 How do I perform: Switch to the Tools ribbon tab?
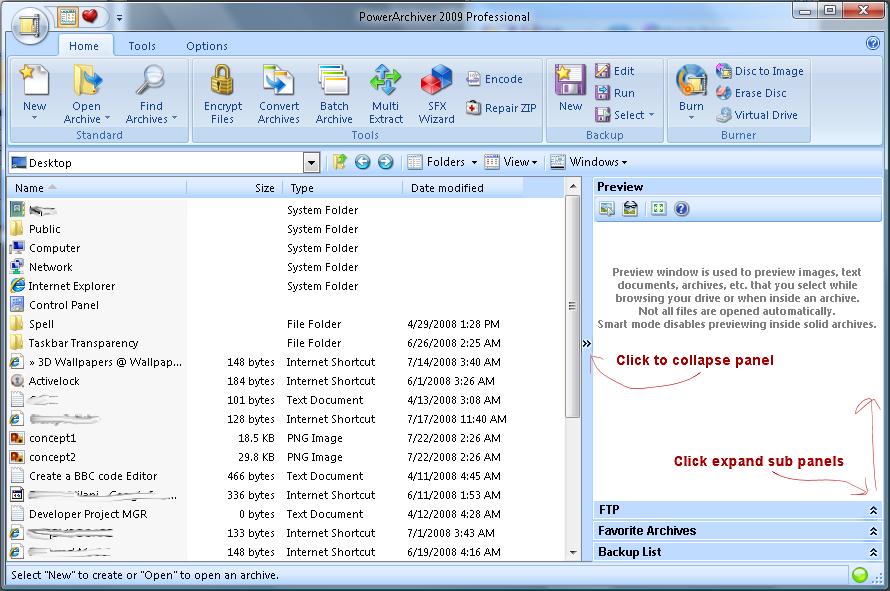142,46
